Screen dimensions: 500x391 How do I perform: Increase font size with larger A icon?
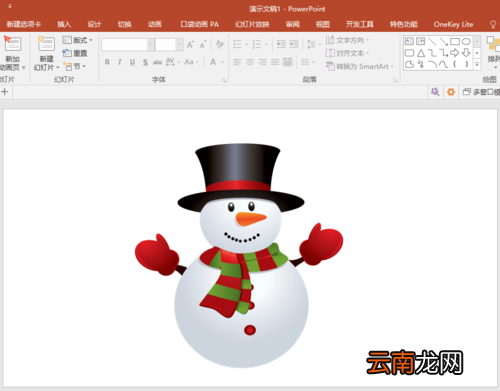coord(190,45)
